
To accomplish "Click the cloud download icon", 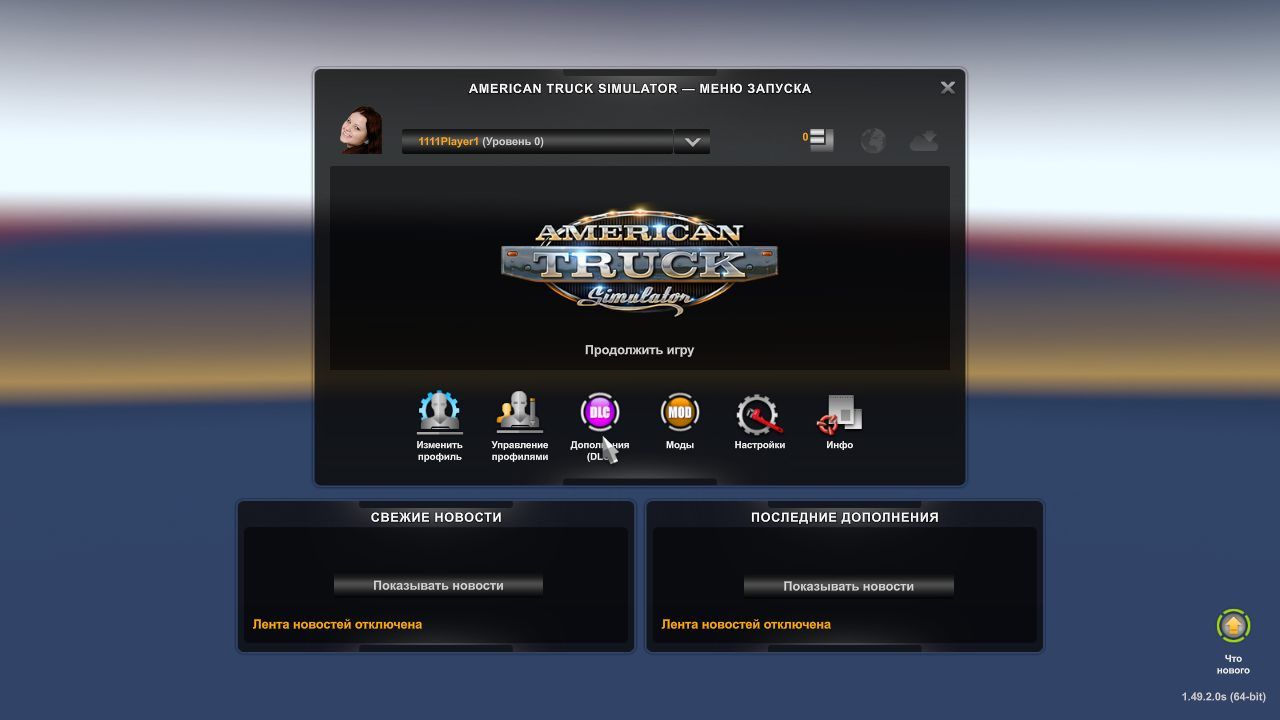I will coord(924,141).
